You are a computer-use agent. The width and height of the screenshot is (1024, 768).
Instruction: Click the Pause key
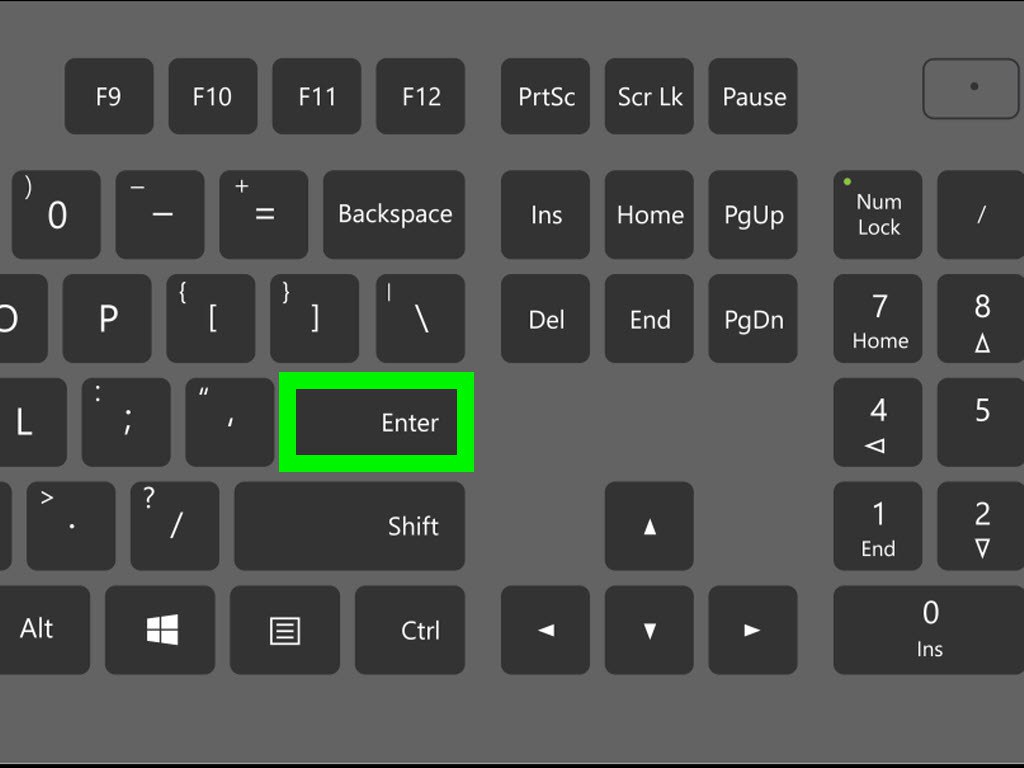tap(753, 97)
